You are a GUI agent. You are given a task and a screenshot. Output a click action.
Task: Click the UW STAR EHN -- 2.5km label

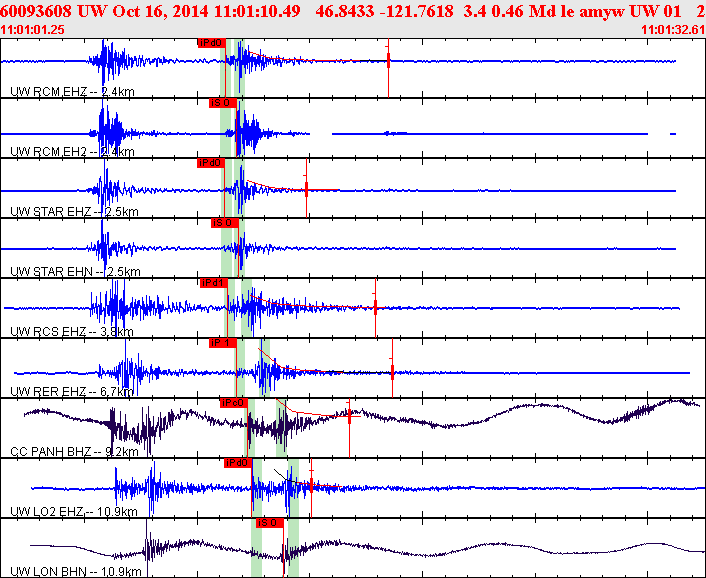pyautogui.click(x=75, y=271)
